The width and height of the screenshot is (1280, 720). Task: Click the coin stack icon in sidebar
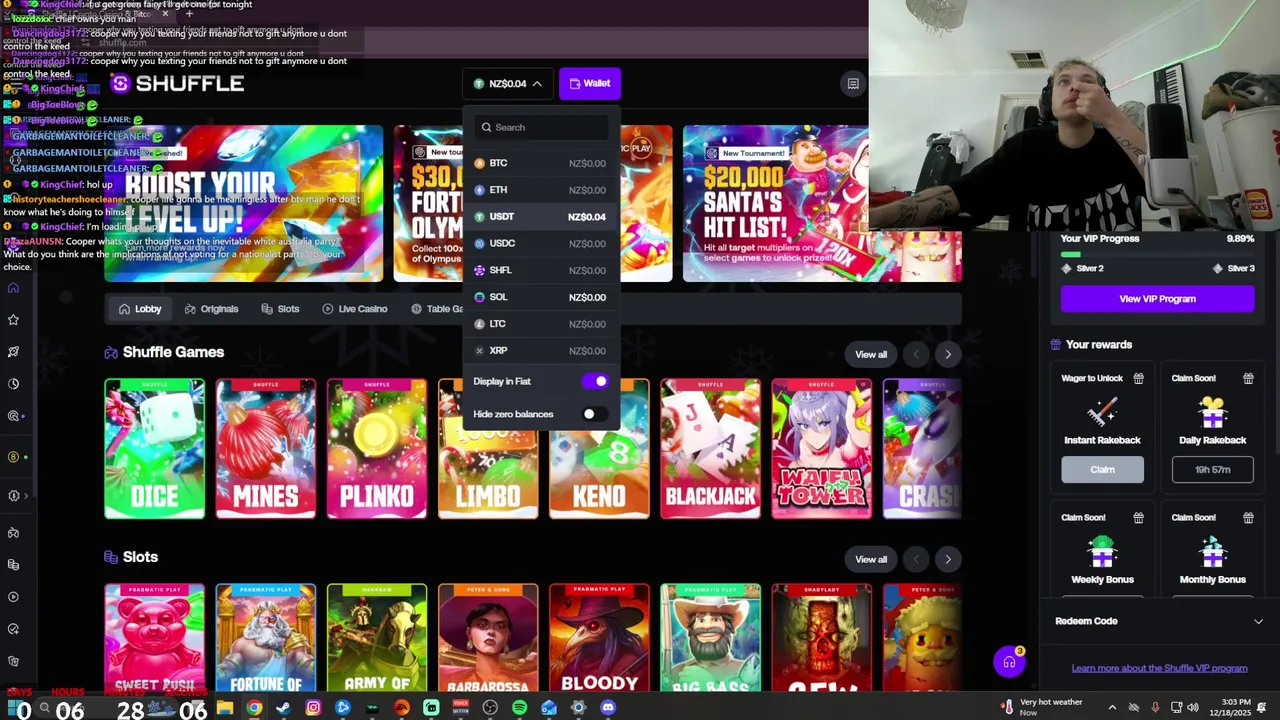pyautogui.click(x=13, y=565)
